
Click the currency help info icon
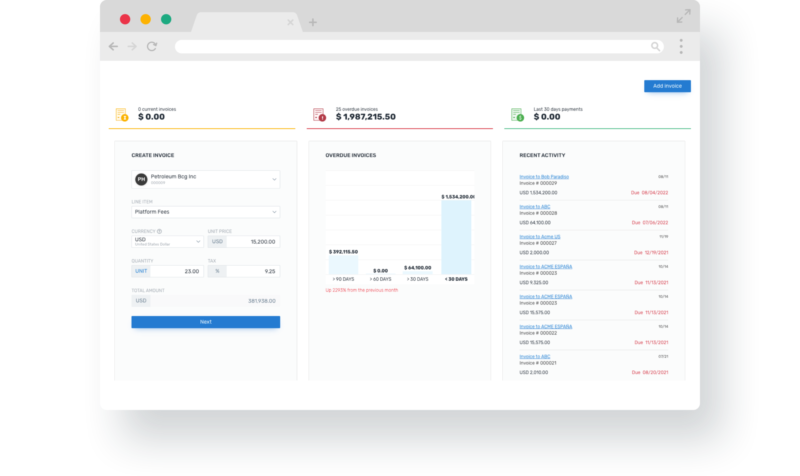click(x=159, y=231)
